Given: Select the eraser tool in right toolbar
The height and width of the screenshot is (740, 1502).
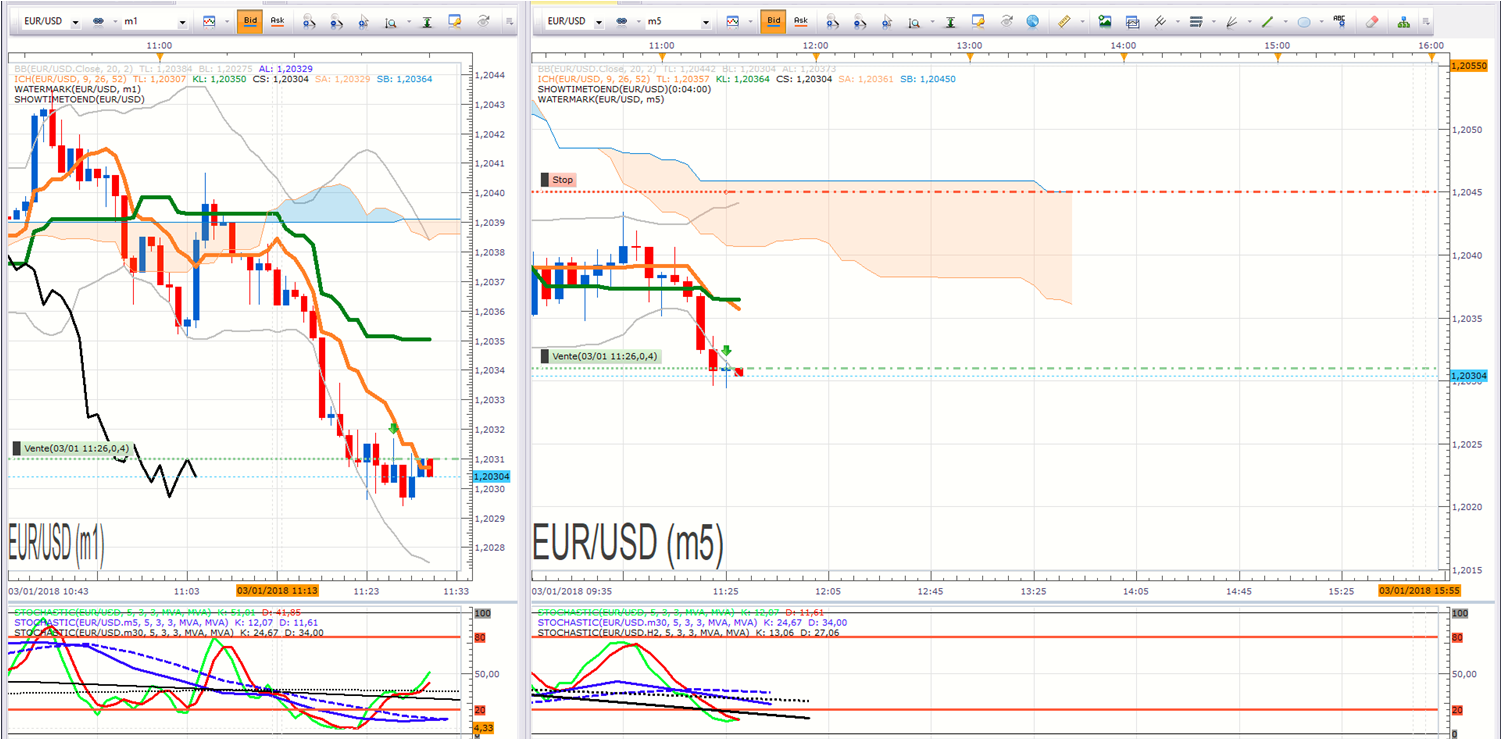Looking at the screenshot, I should tap(1372, 21).
